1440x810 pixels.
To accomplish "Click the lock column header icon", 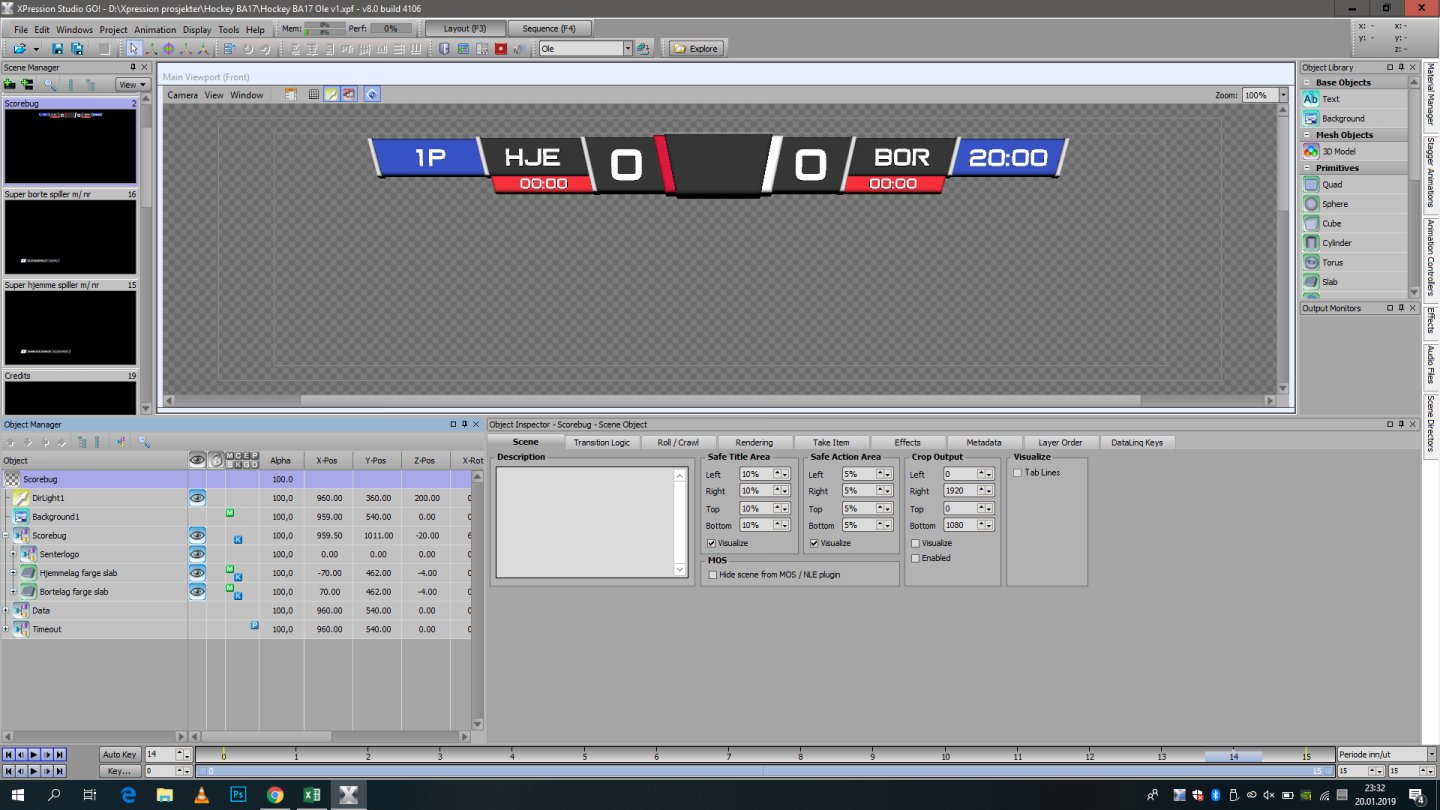I will tap(215, 460).
